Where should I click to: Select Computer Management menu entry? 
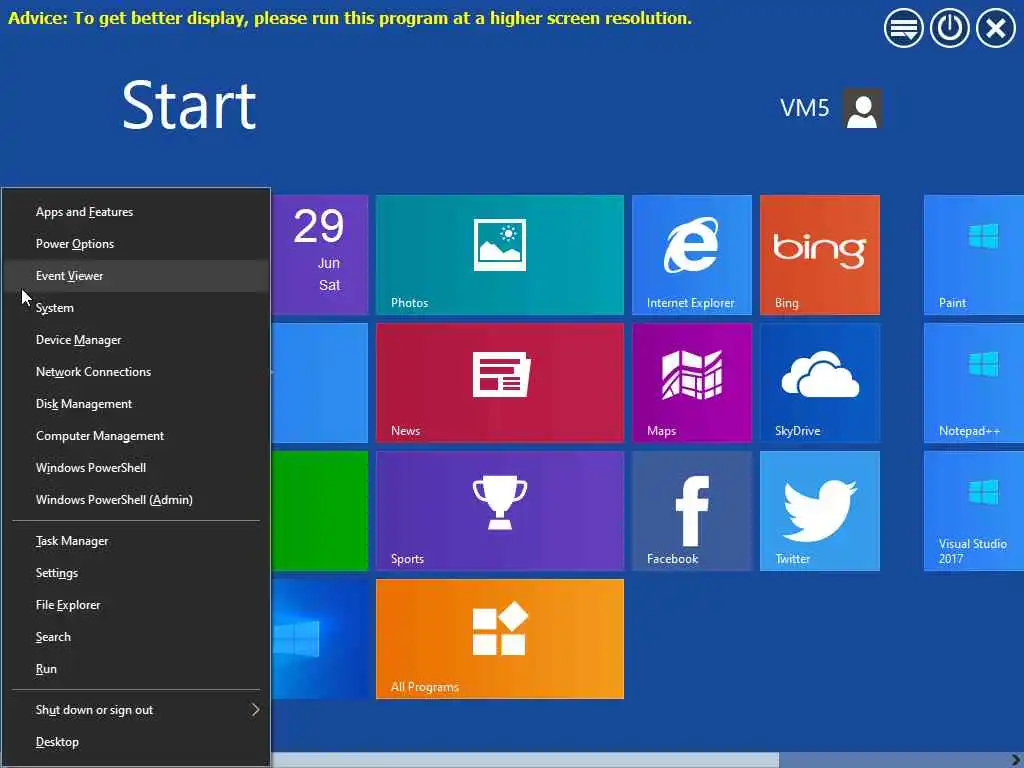click(x=136, y=436)
